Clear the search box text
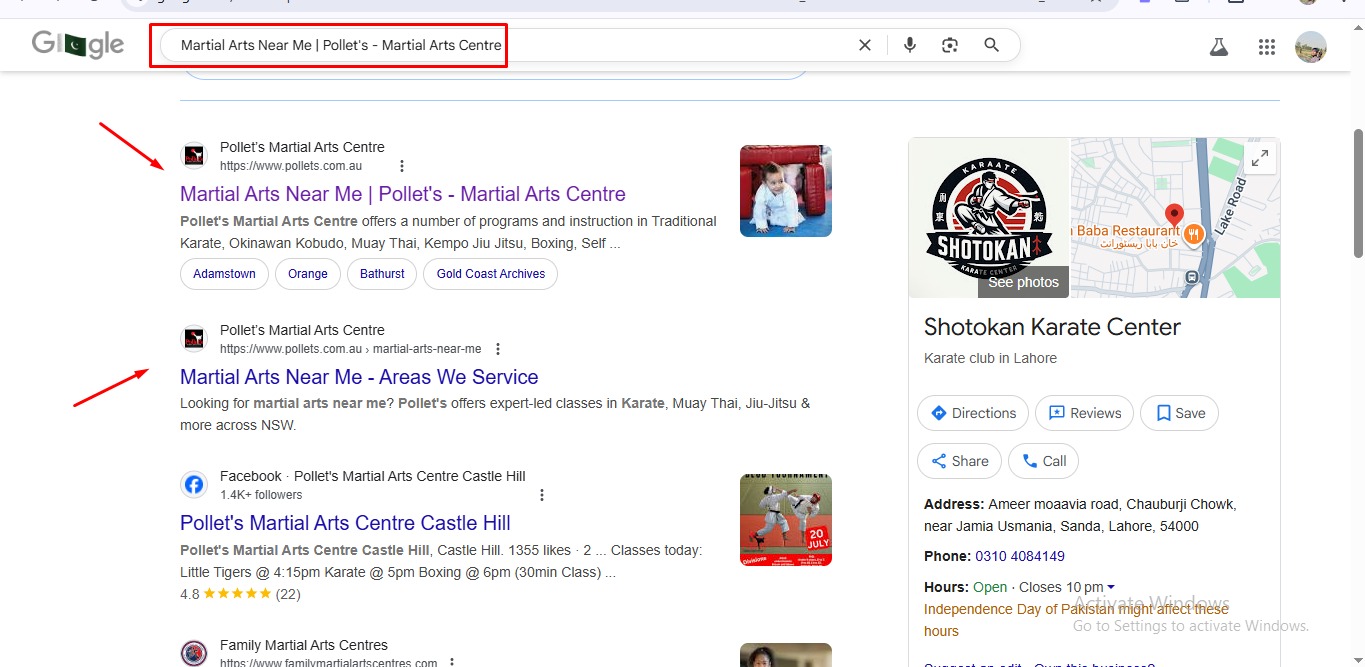This screenshot has width=1365, height=667. (865, 45)
